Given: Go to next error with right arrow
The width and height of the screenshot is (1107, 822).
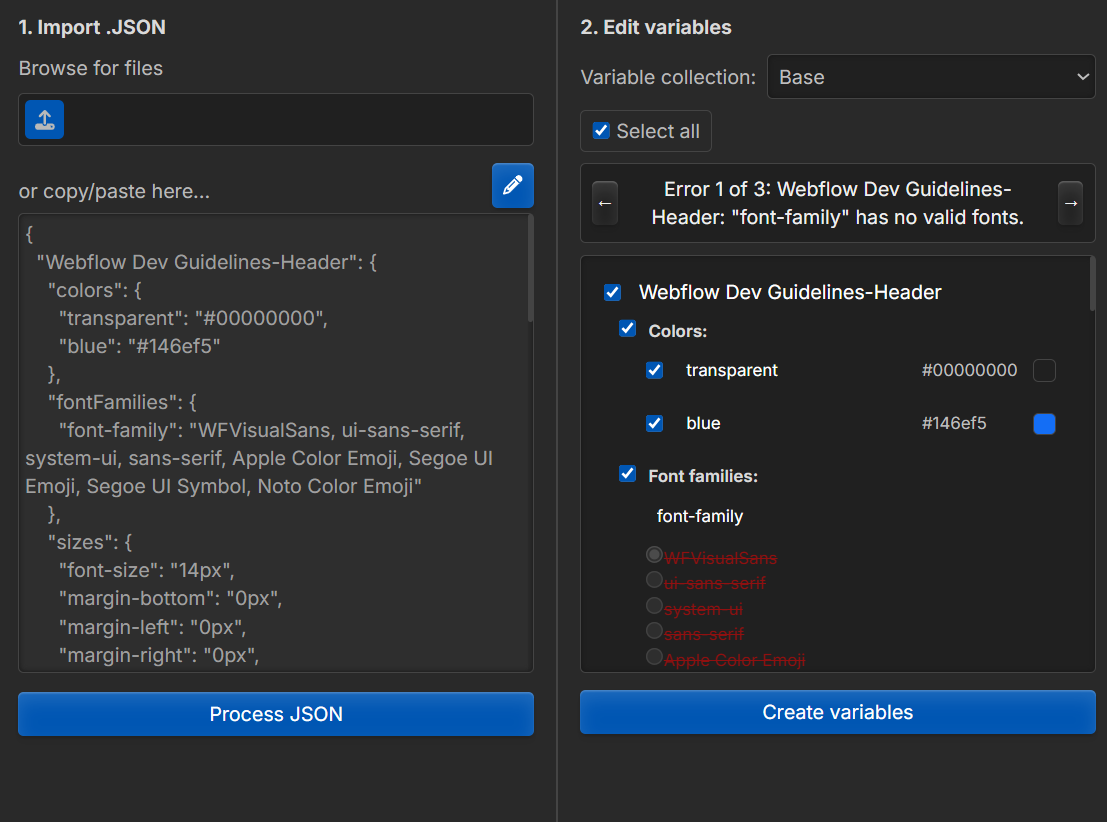Looking at the screenshot, I should (1070, 203).
